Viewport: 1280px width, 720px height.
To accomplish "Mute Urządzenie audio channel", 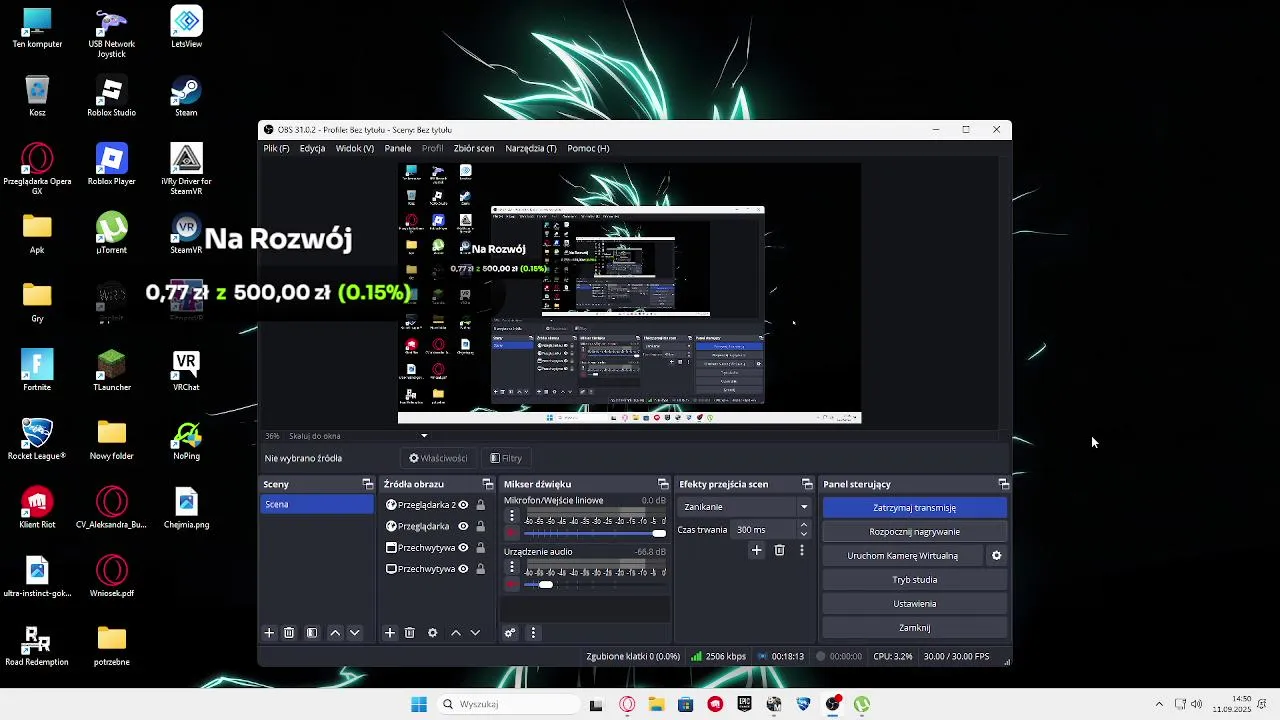I will pos(512,584).
